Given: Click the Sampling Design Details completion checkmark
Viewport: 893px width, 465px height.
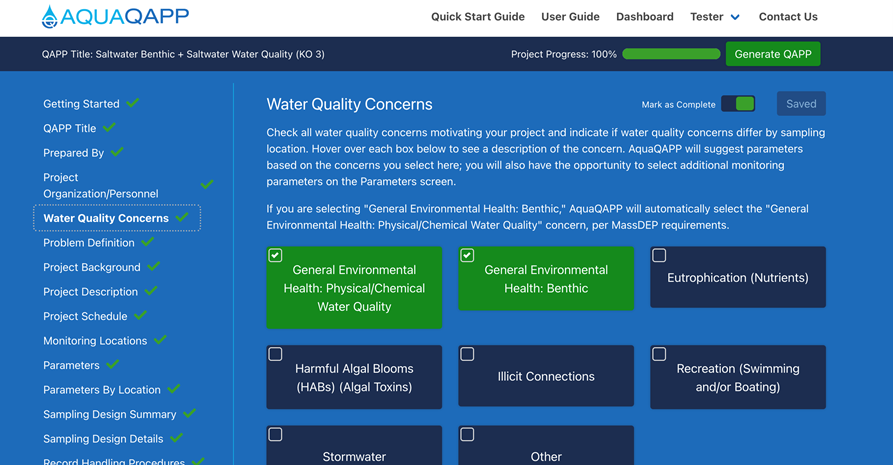Looking at the screenshot, I should [177, 438].
